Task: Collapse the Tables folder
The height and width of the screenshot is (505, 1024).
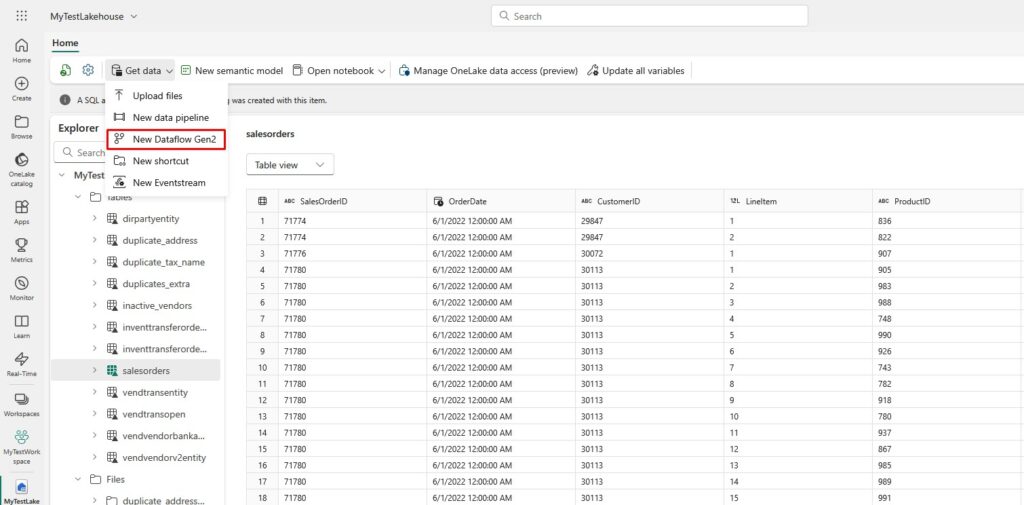Action: (x=78, y=197)
